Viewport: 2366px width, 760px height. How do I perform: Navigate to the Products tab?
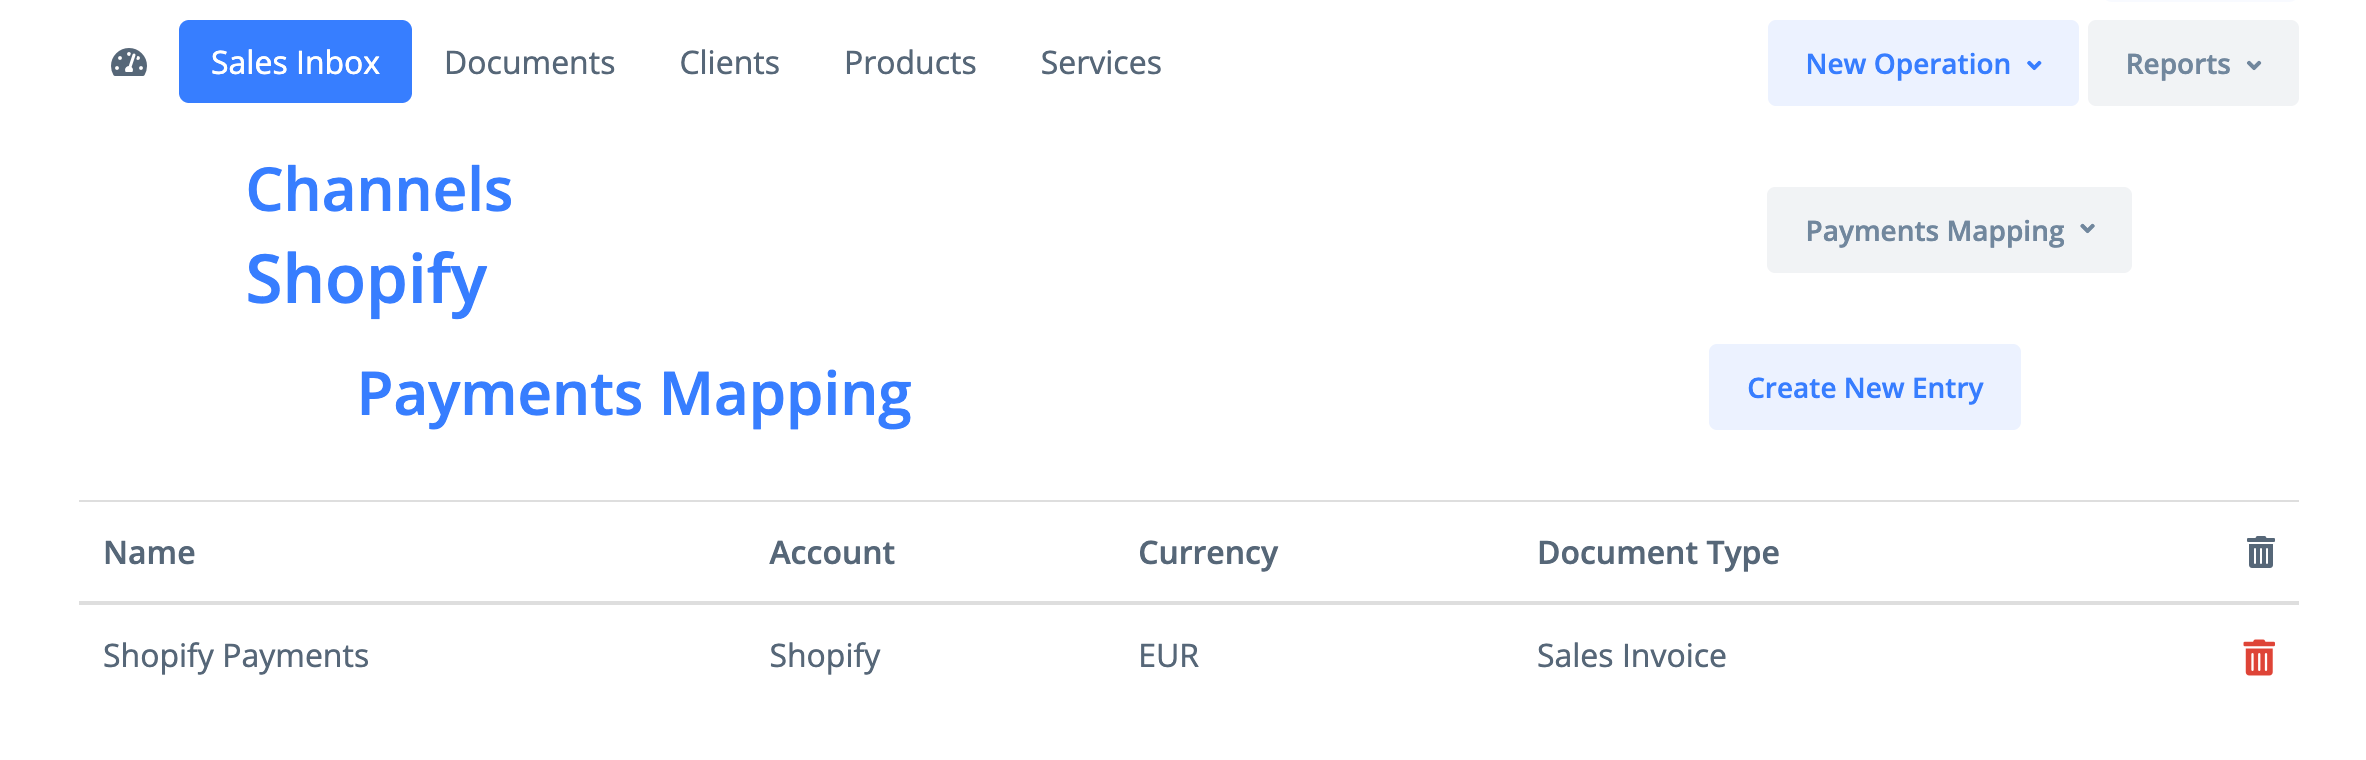(909, 62)
